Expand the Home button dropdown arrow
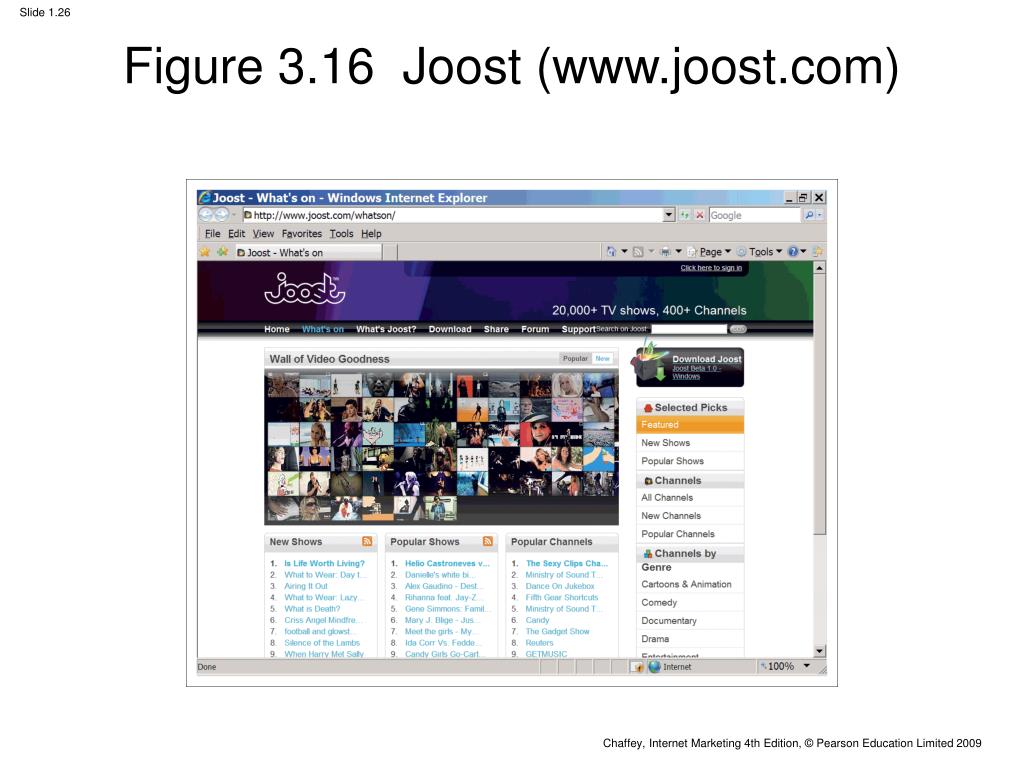This screenshot has width=1024, height=768. click(624, 251)
